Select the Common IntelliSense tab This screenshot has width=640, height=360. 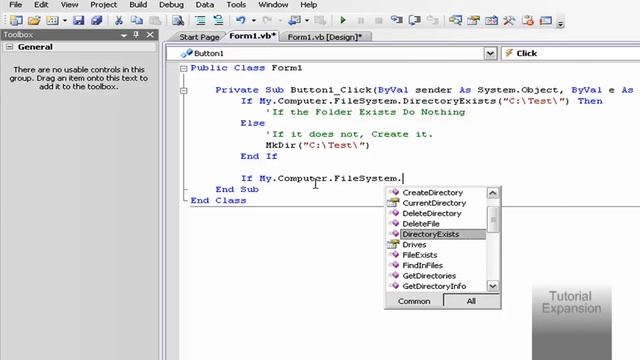[414, 301]
